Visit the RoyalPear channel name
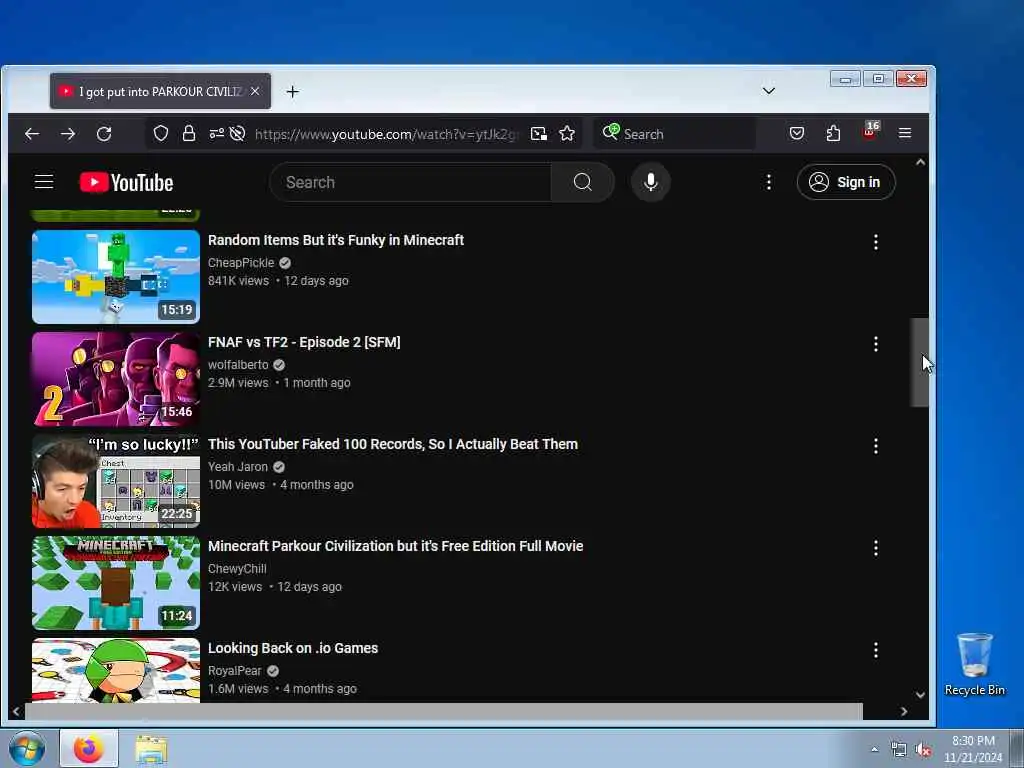The image size is (1024, 768). tap(234, 670)
